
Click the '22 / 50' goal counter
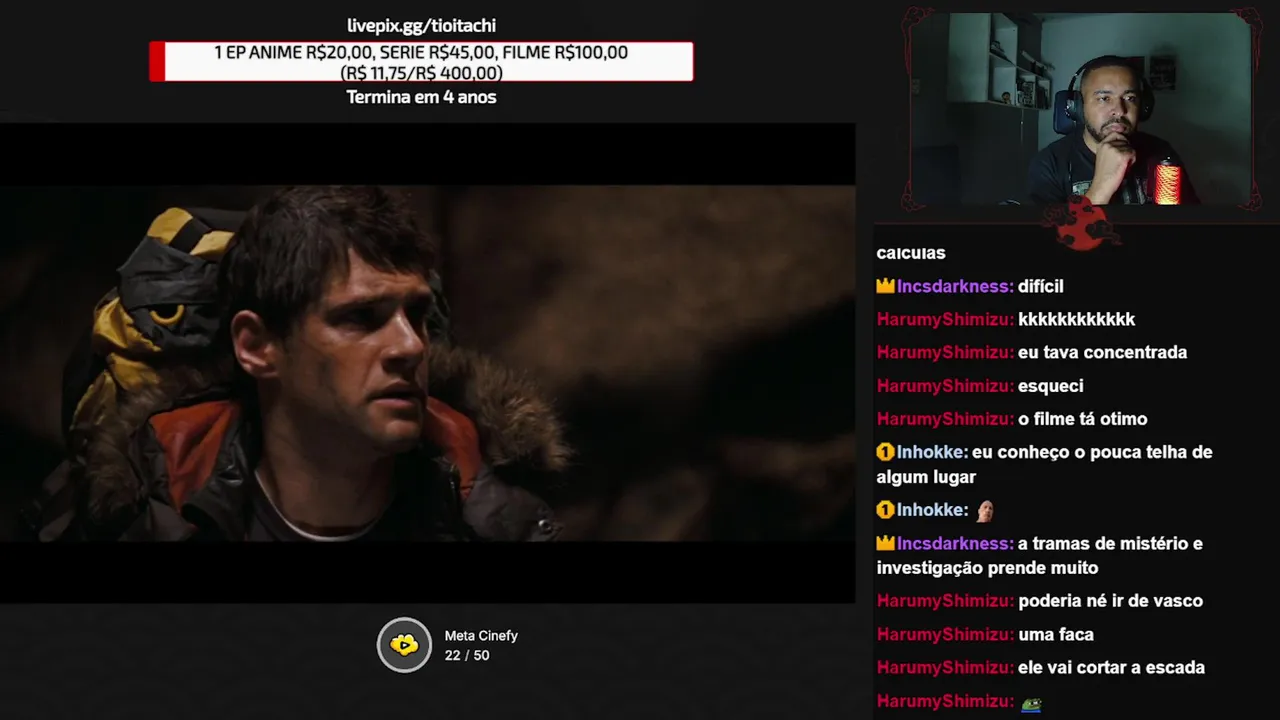(x=467, y=656)
